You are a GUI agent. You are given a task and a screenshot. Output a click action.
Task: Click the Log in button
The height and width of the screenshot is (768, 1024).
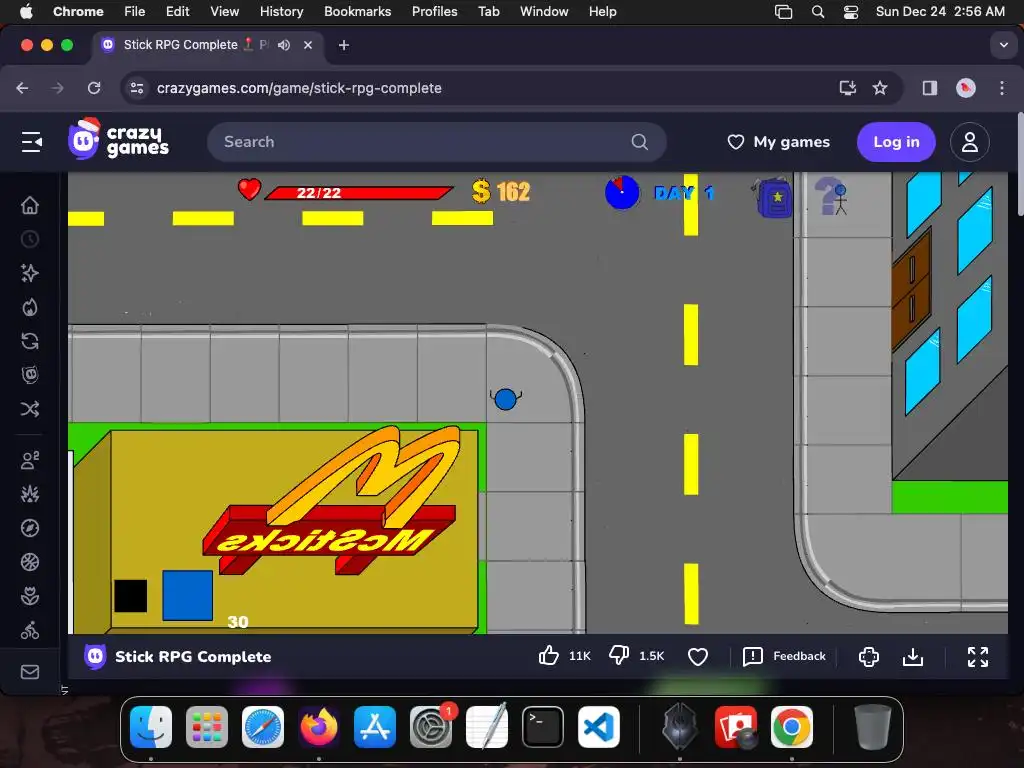896,142
